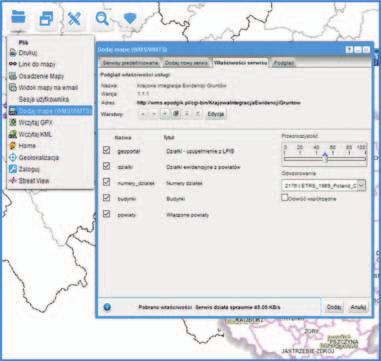This screenshot has width=381, height=361.
Task: Click the blue info icon in status bar
Action: [x=107, y=307]
